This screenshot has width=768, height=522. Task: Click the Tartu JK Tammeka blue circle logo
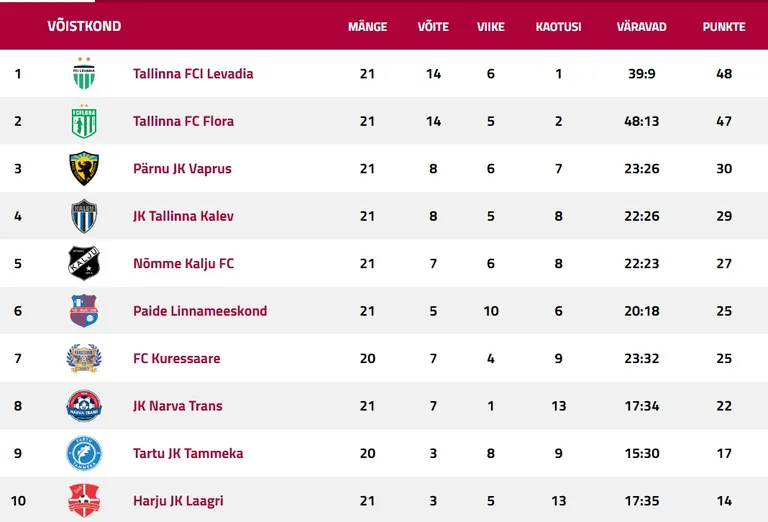pyautogui.click(x=84, y=453)
